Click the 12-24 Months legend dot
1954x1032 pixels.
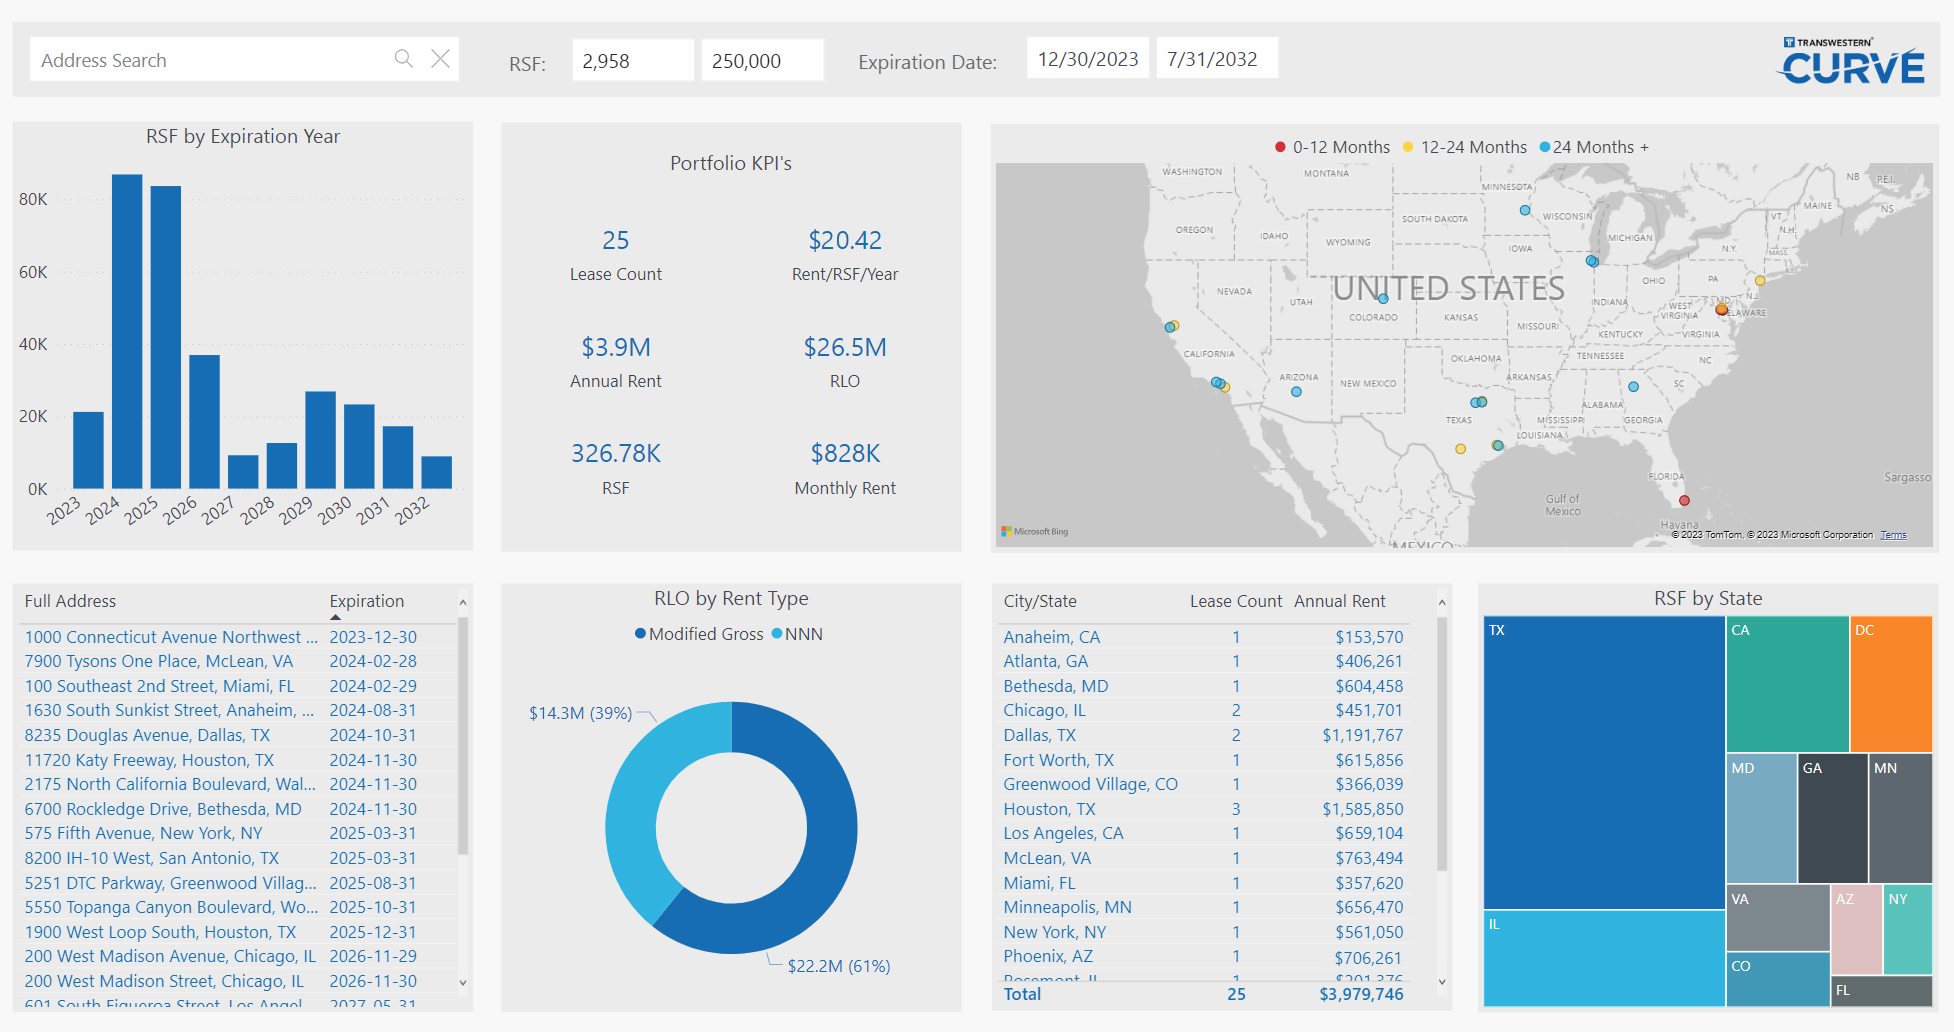1408,147
